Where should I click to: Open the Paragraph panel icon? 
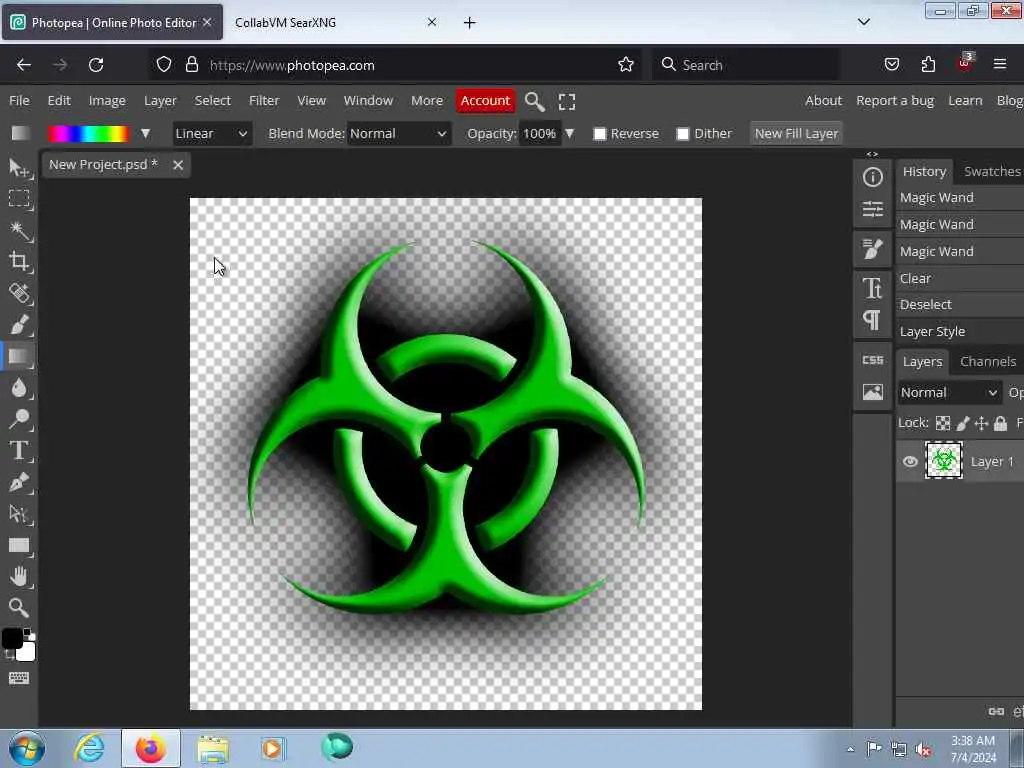[872, 320]
